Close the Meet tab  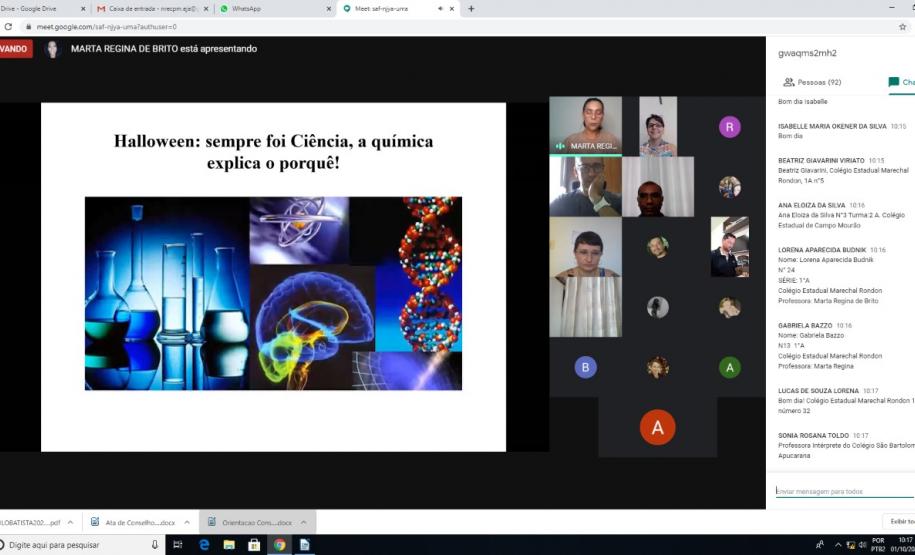452,9
